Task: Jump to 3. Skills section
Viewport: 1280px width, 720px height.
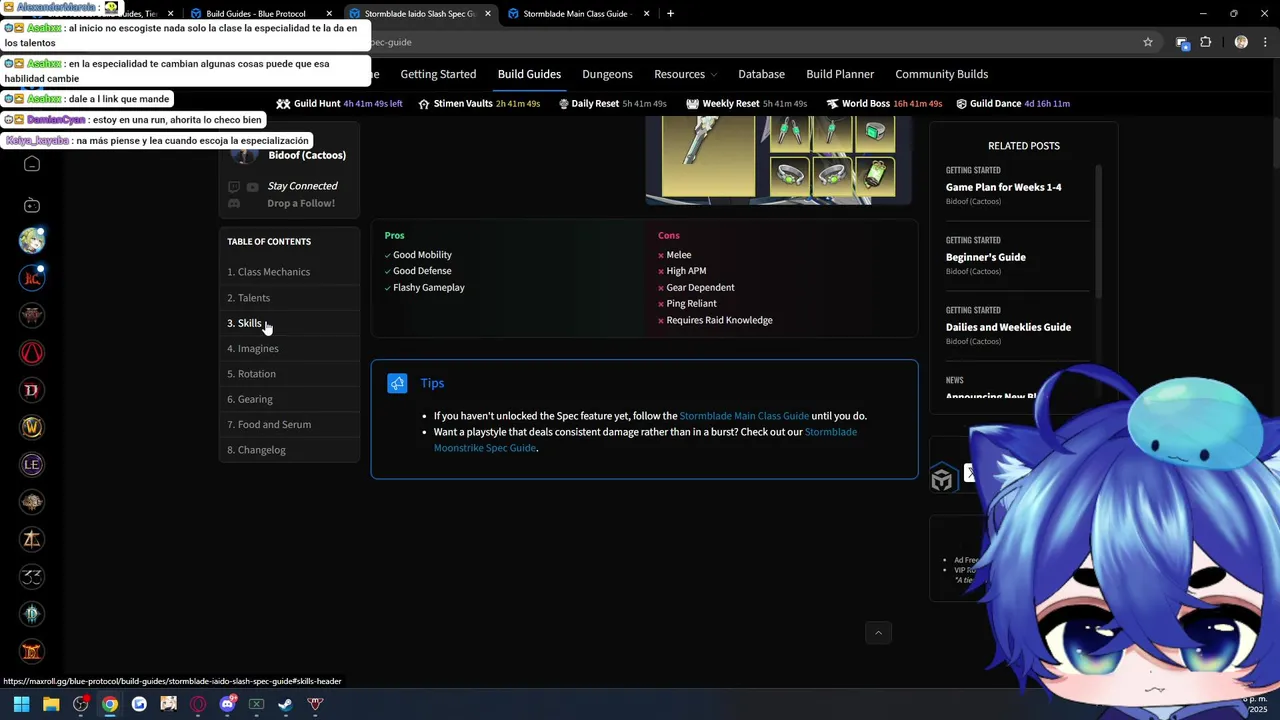Action: point(244,323)
